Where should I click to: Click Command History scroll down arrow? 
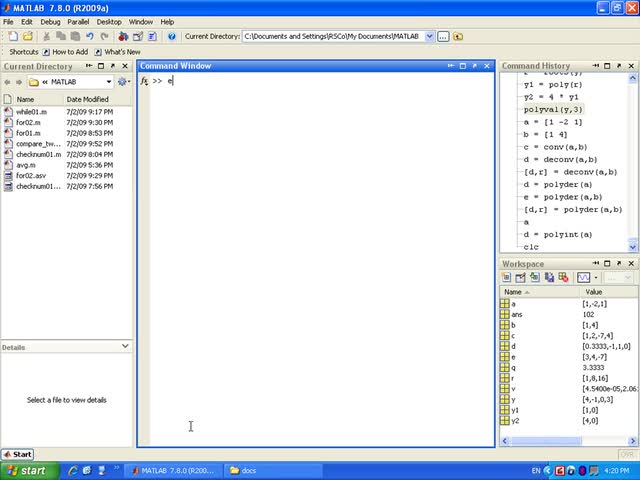[632, 247]
